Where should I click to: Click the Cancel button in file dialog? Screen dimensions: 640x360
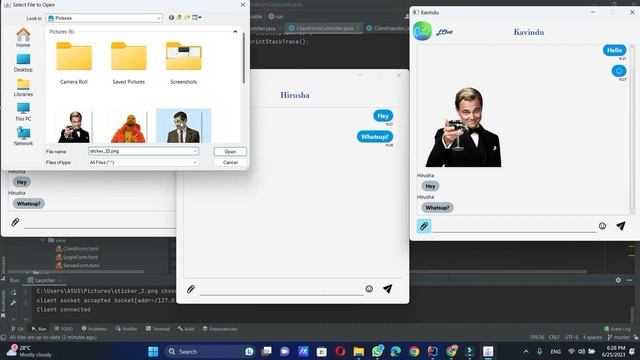(230, 162)
